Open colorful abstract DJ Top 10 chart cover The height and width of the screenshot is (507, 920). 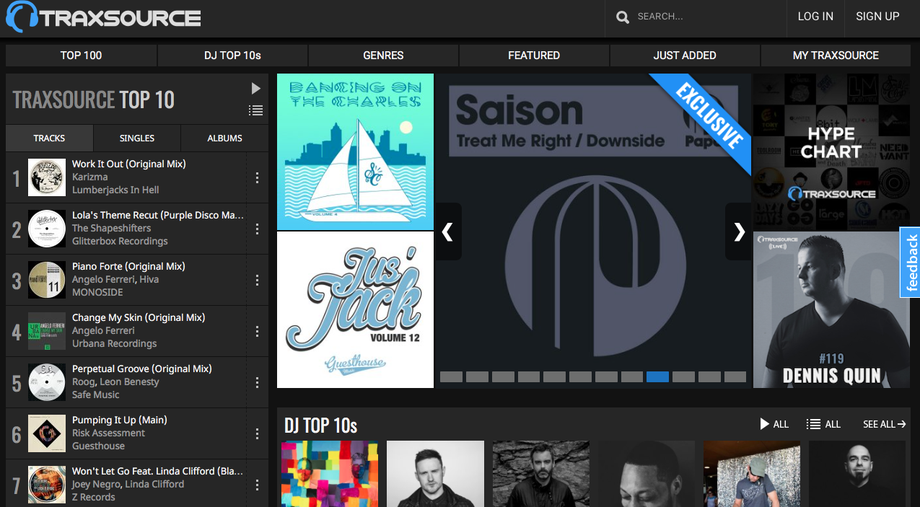pyautogui.click(x=330, y=474)
